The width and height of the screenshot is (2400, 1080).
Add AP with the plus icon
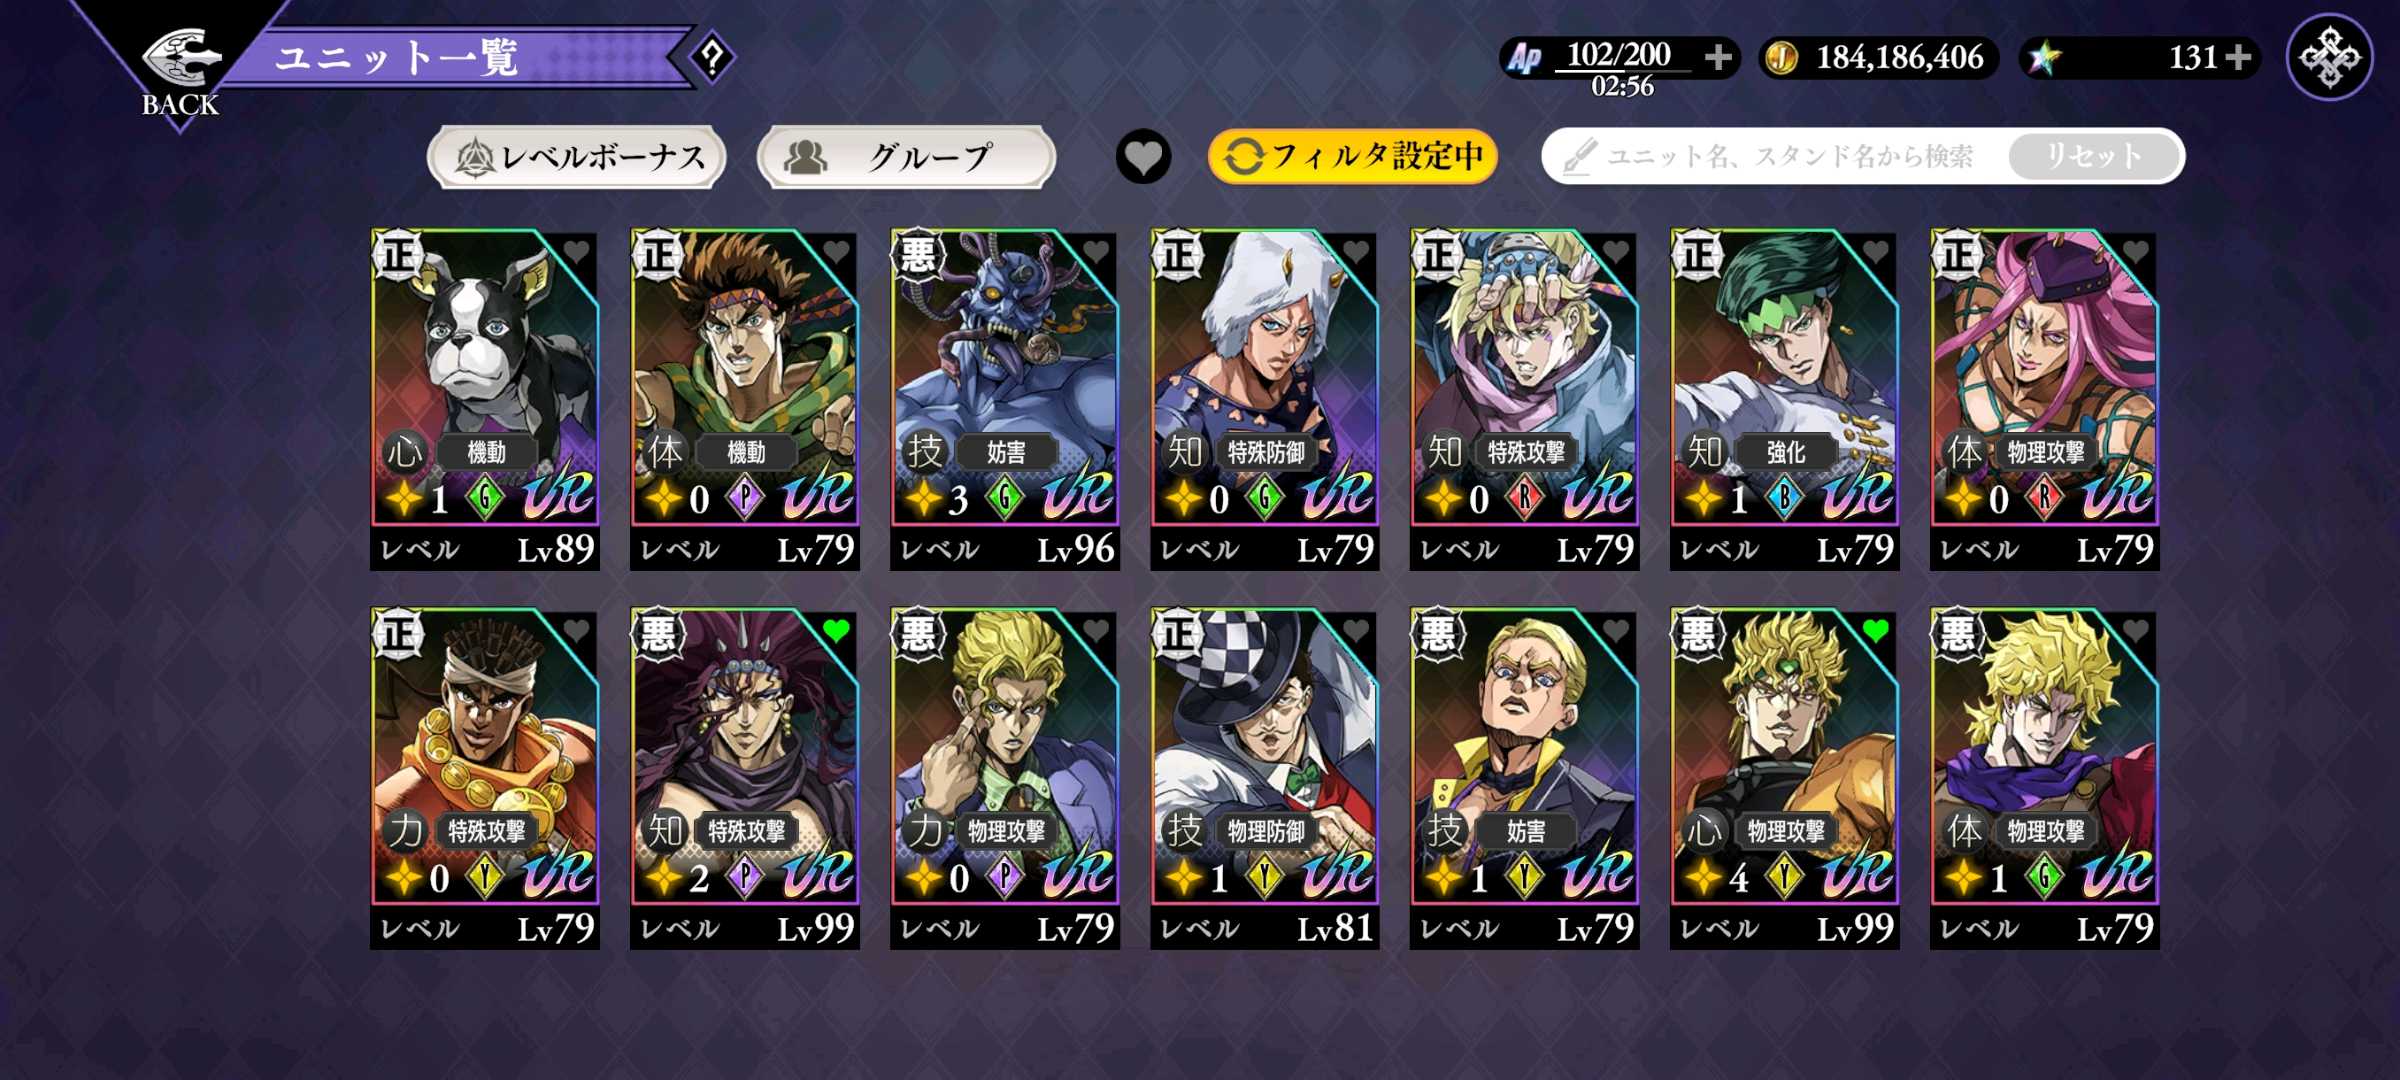click(1718, 57)
